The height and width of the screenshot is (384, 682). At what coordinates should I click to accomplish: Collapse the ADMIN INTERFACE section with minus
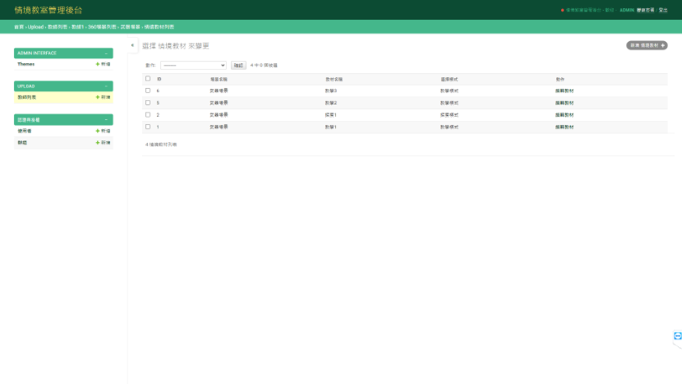106,53
